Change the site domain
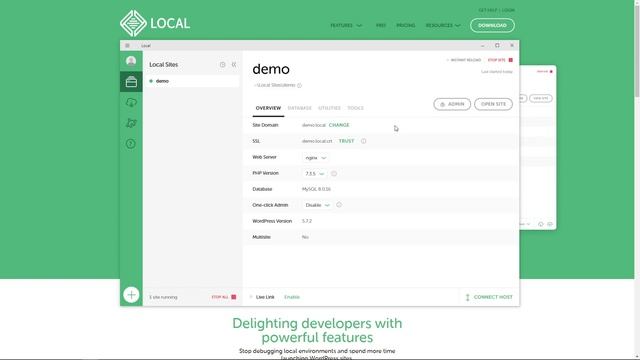The width and height of the screenshot is (640, 360). (x=339, y=125)
